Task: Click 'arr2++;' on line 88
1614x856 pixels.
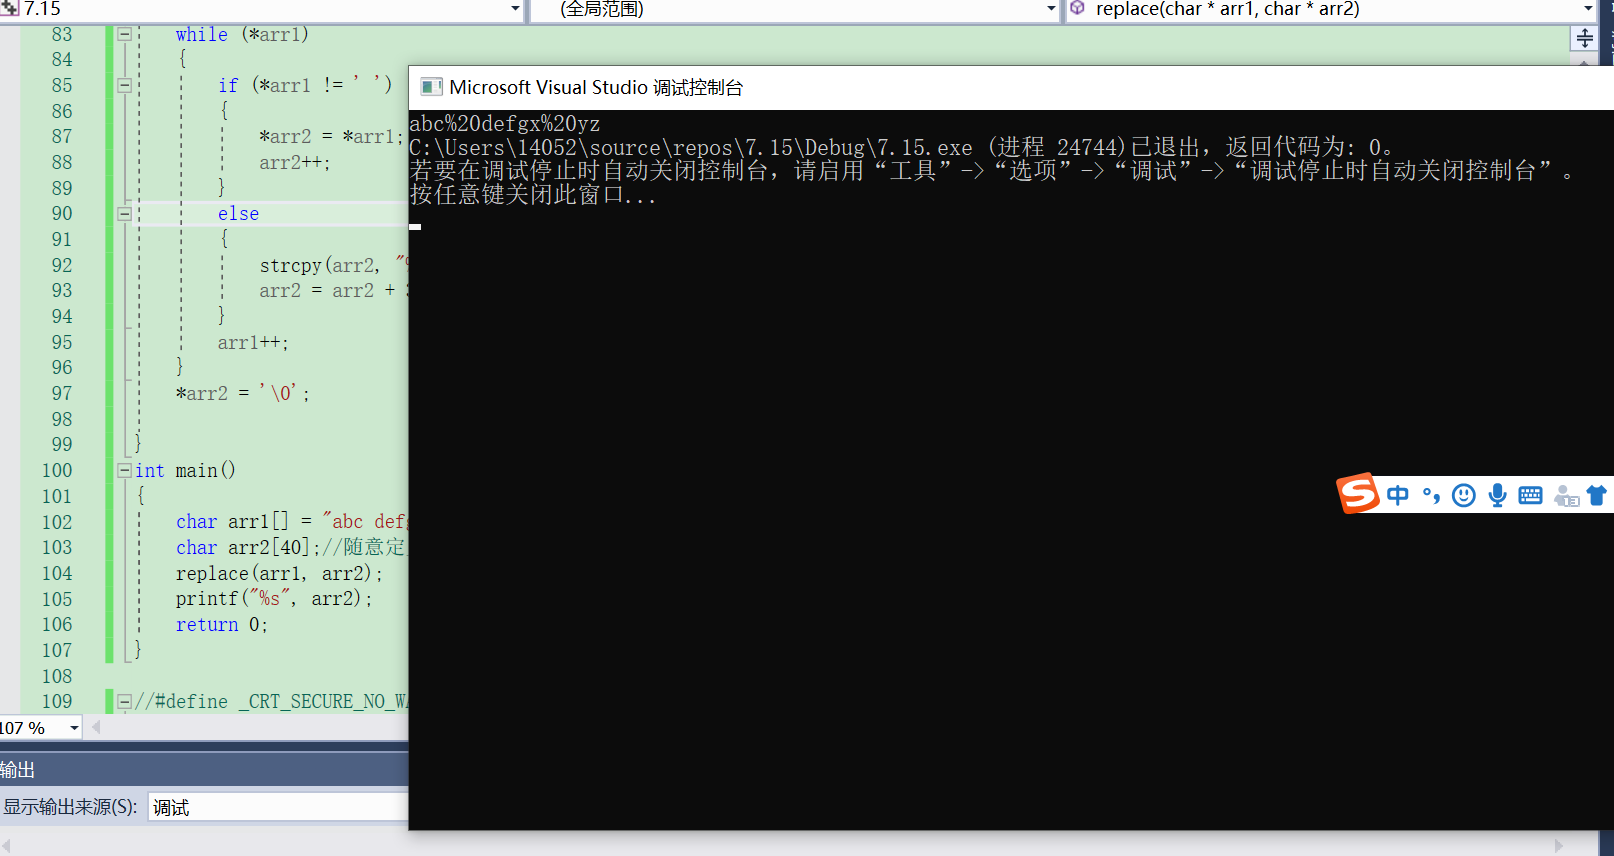Action: click(x=295, y=162)
